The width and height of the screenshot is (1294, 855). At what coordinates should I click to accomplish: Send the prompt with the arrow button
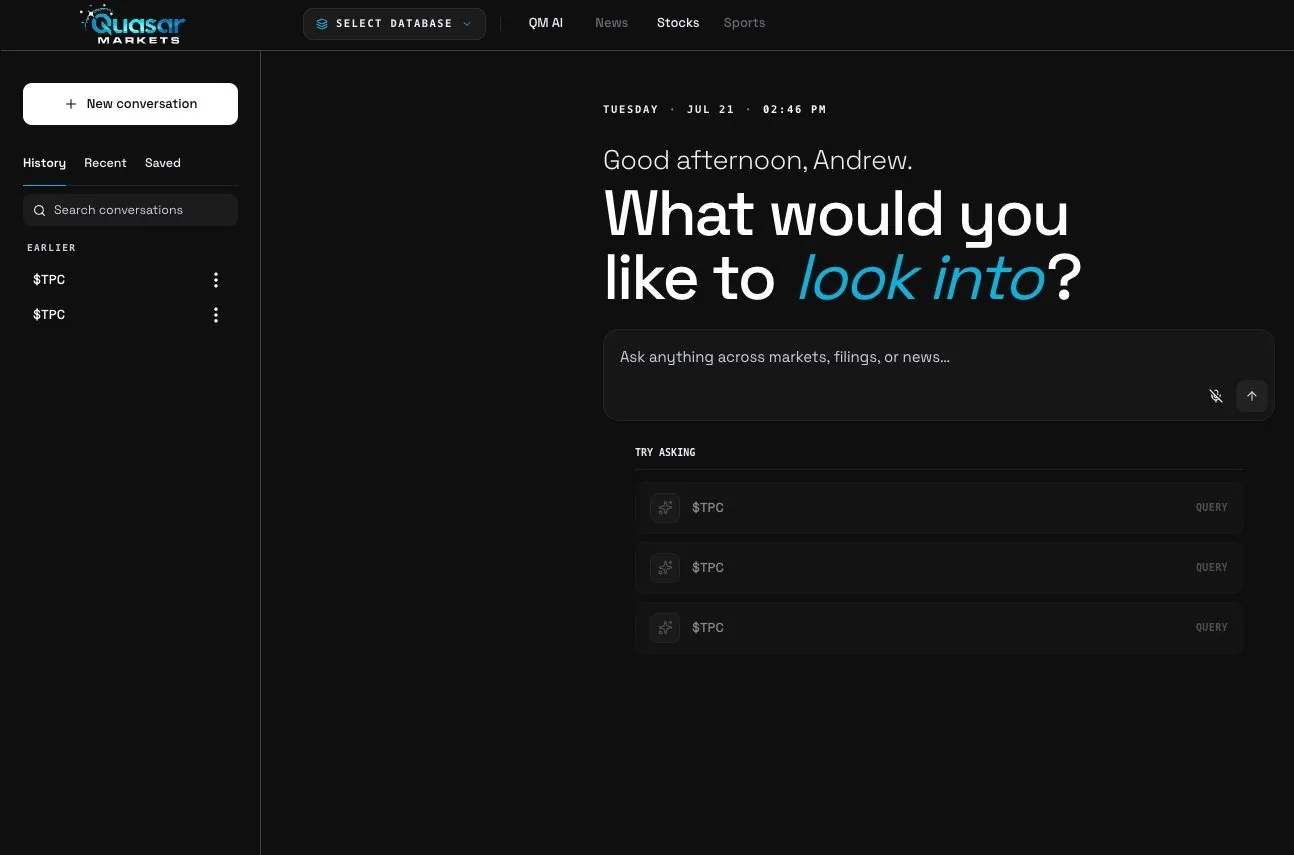[1252, 396]
